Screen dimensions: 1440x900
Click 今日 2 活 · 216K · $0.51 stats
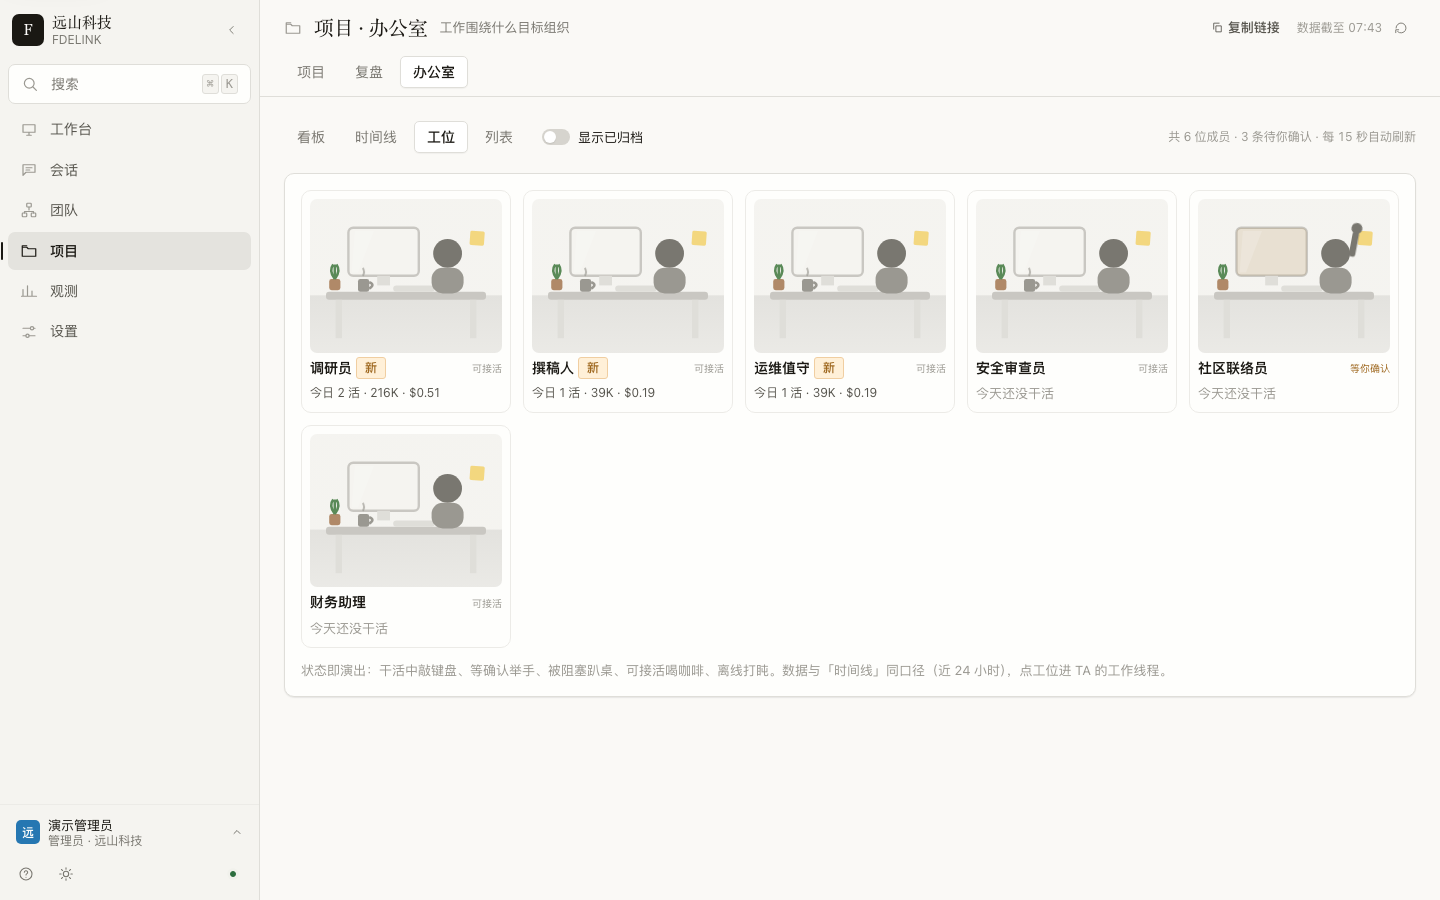click(x=375, y=393)
